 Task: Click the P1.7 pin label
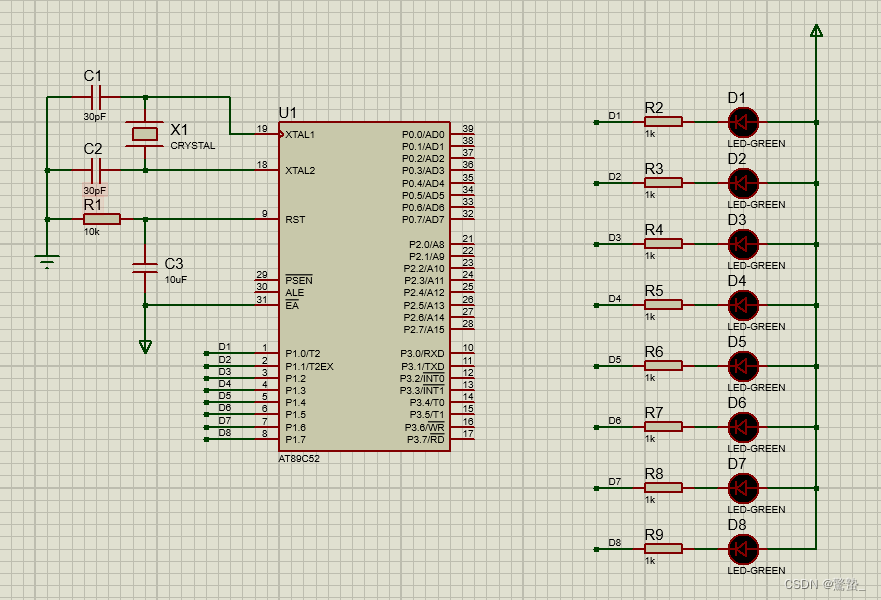[x=295, y=439]
